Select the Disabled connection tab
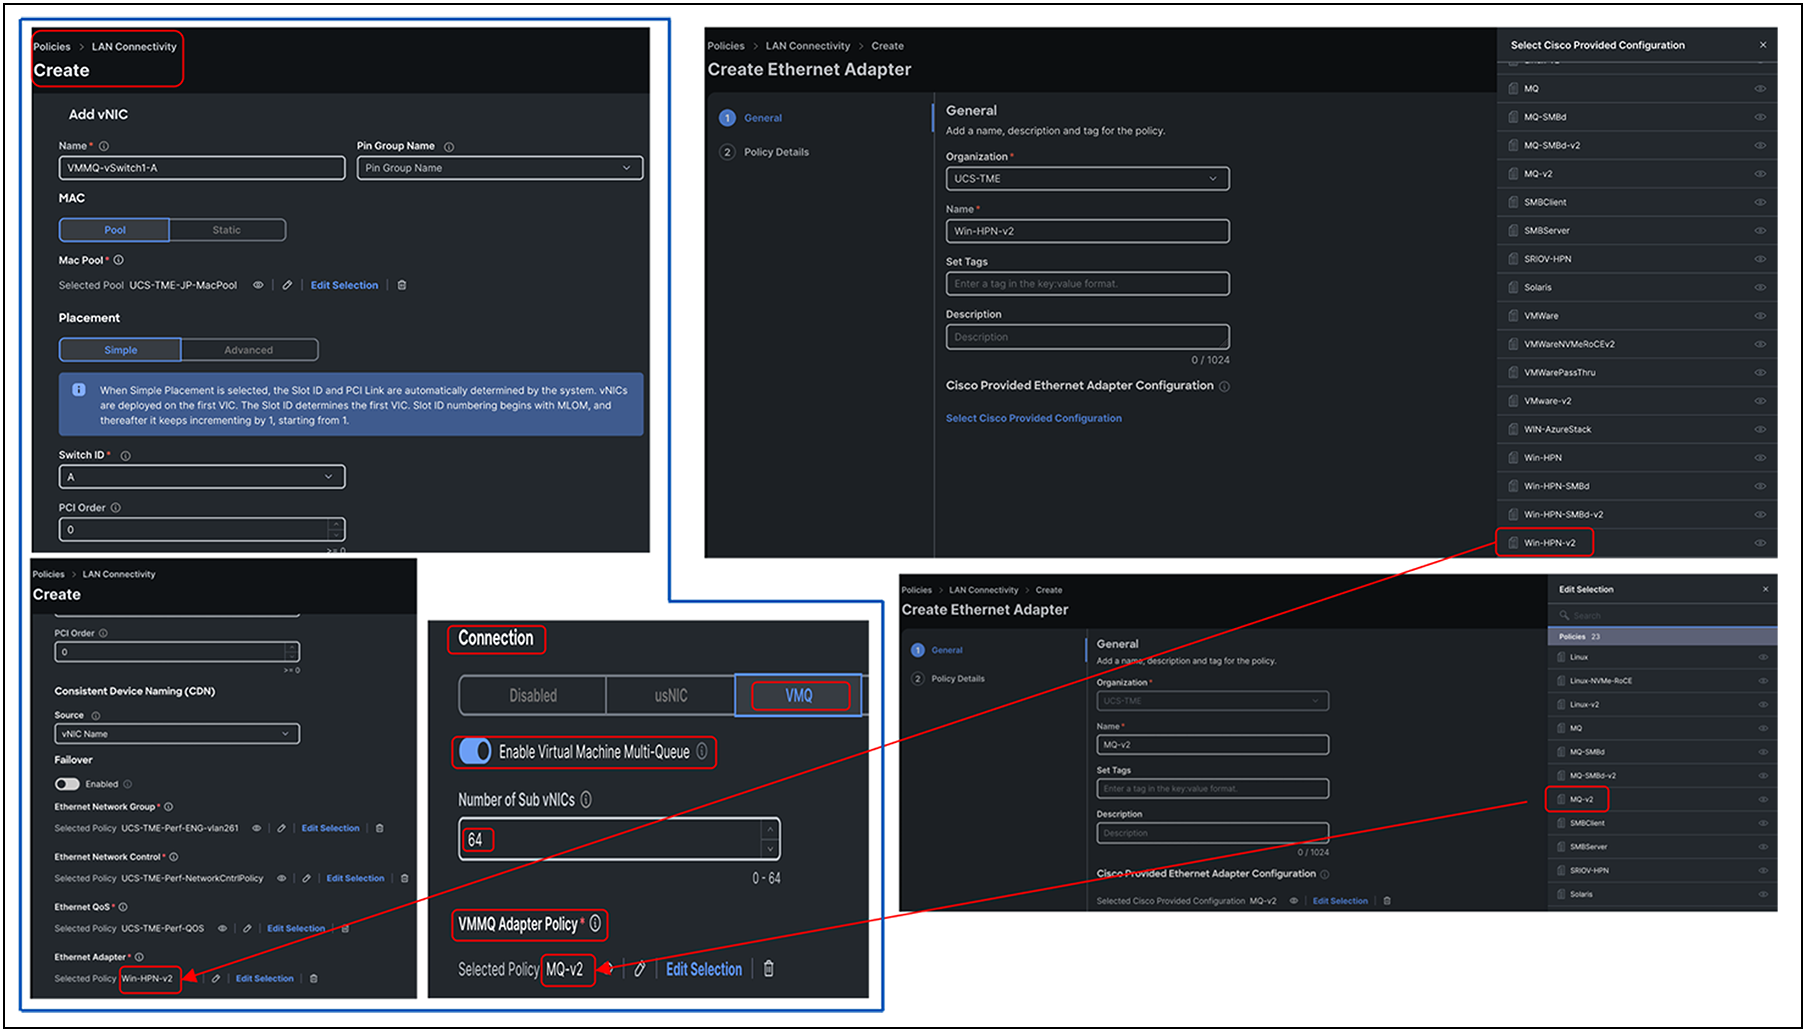 533,696
